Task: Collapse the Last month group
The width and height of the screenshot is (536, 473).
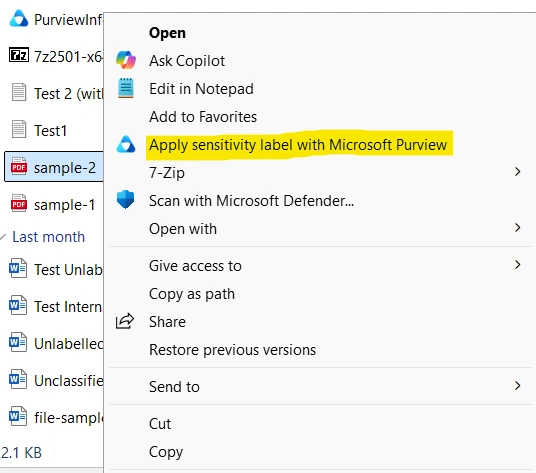Action: (x=3, y=236)
